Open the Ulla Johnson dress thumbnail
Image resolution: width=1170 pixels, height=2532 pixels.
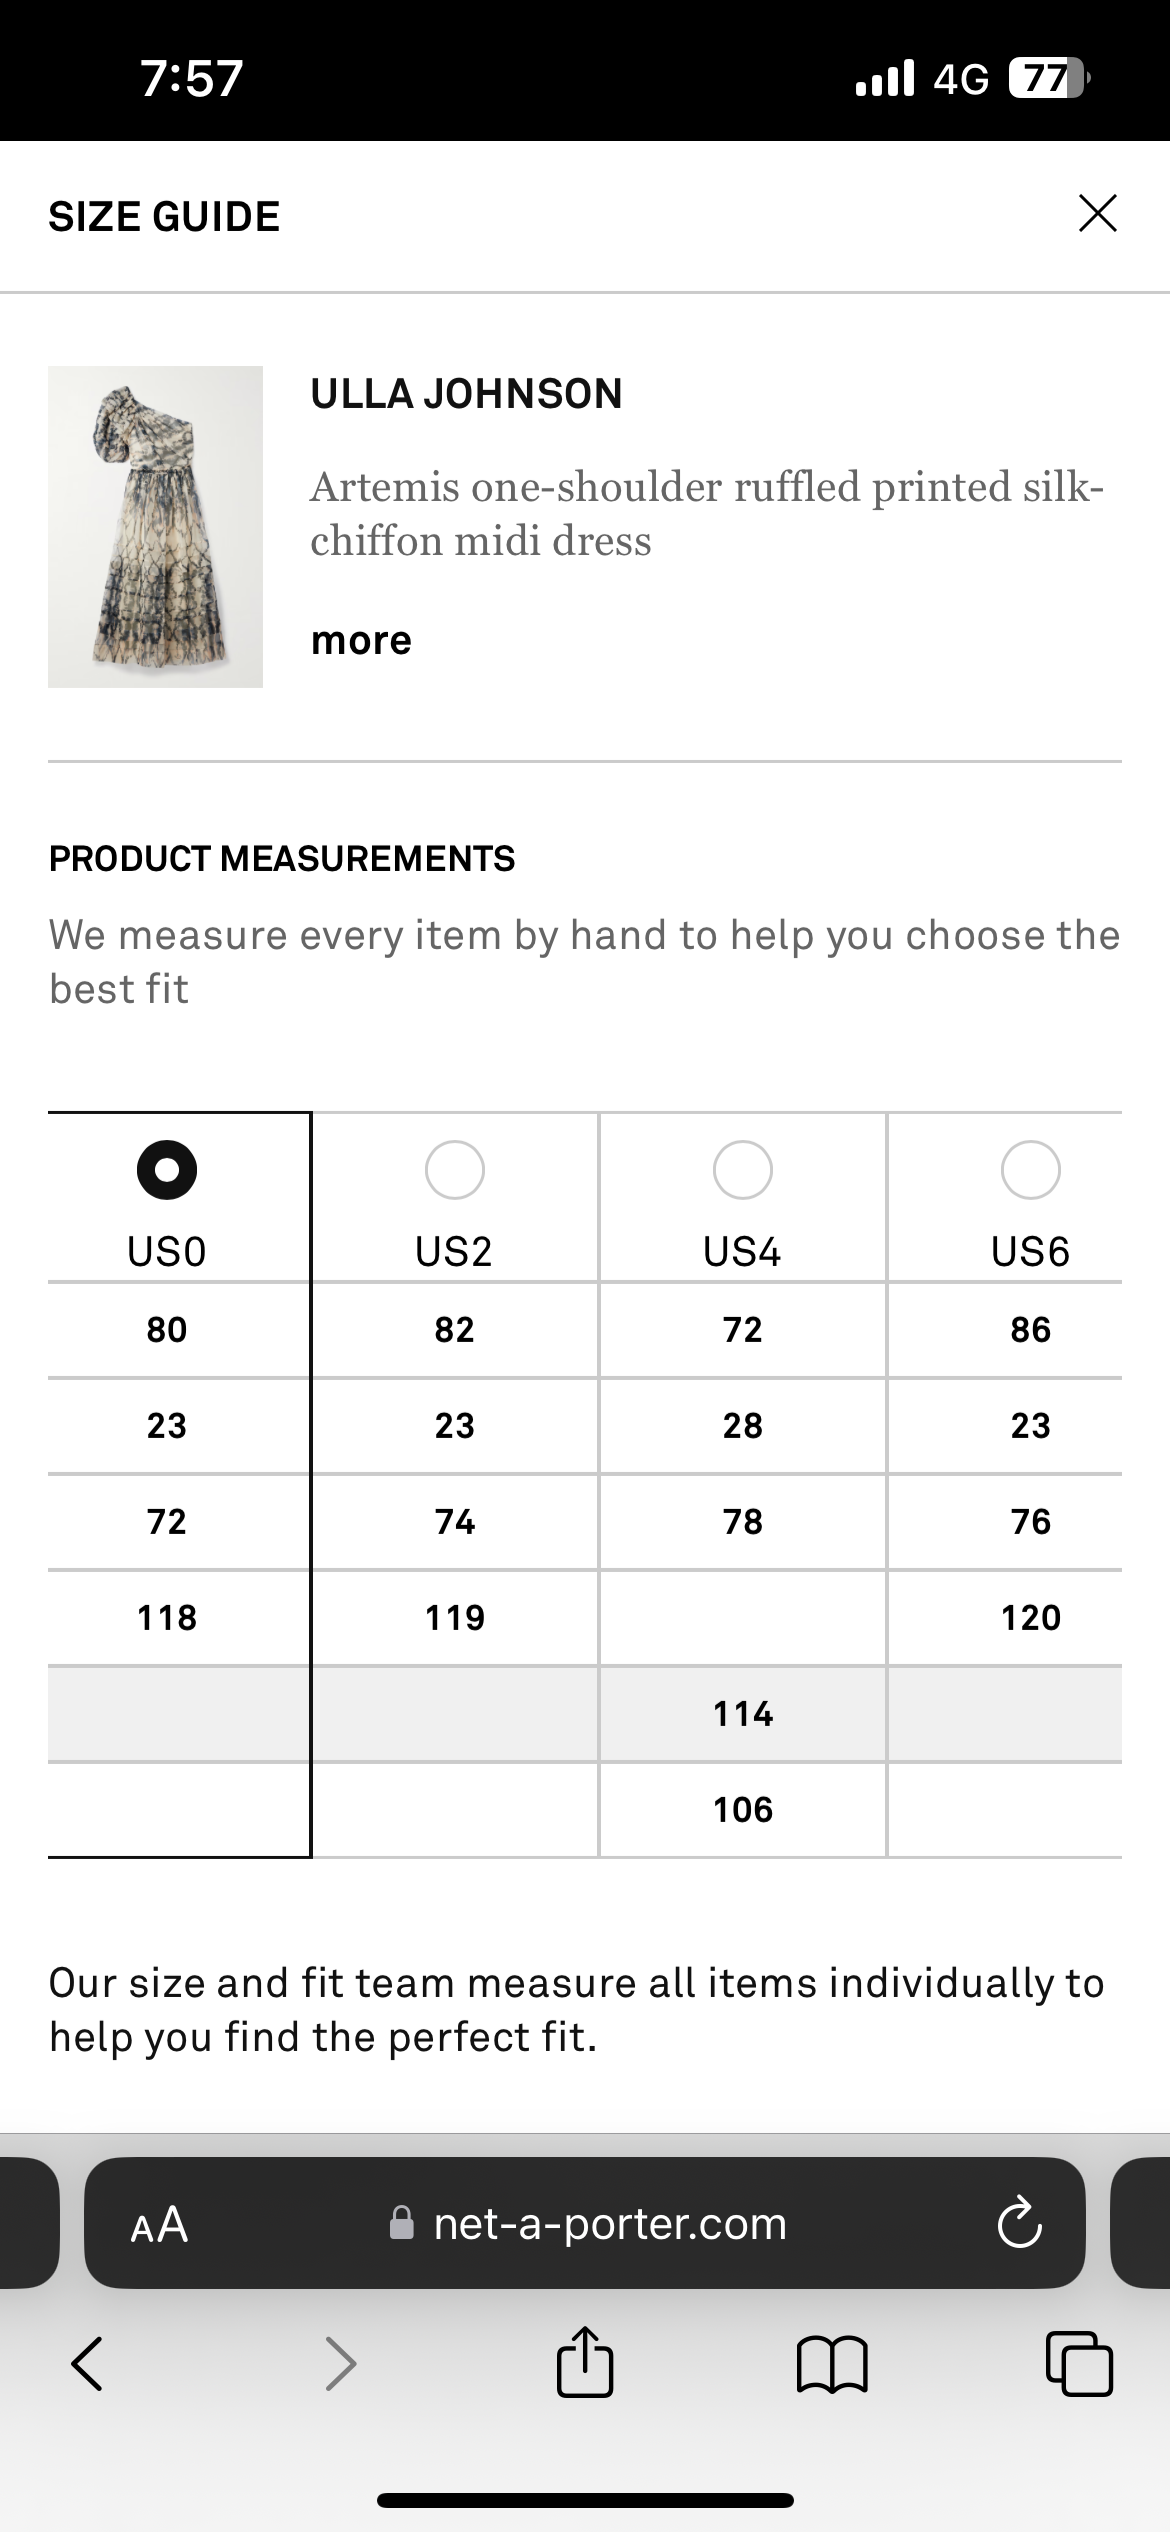(155, 527)
